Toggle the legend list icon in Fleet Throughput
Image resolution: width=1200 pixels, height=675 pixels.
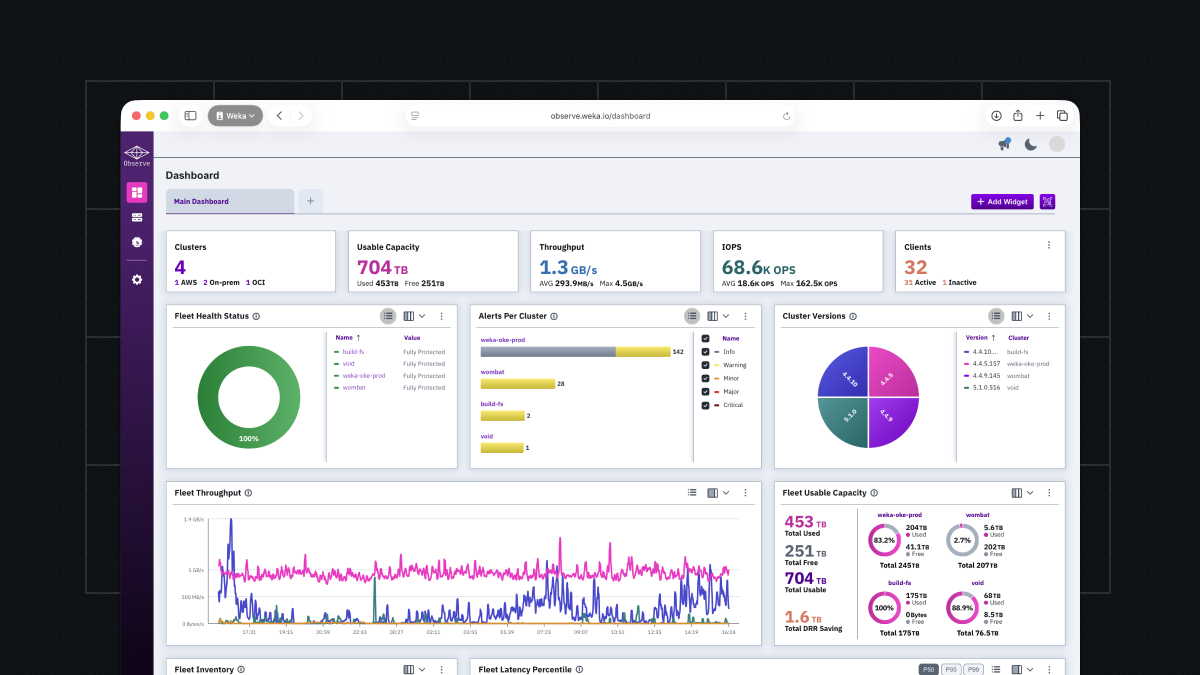(x=692, y=493)
